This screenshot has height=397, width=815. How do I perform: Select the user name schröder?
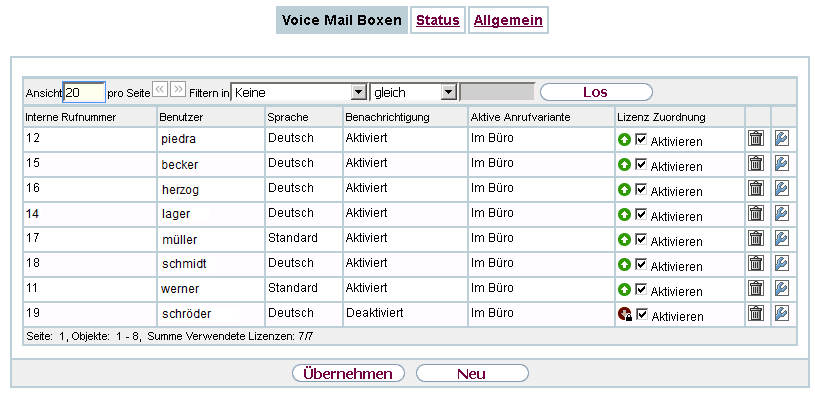(186, 314)
